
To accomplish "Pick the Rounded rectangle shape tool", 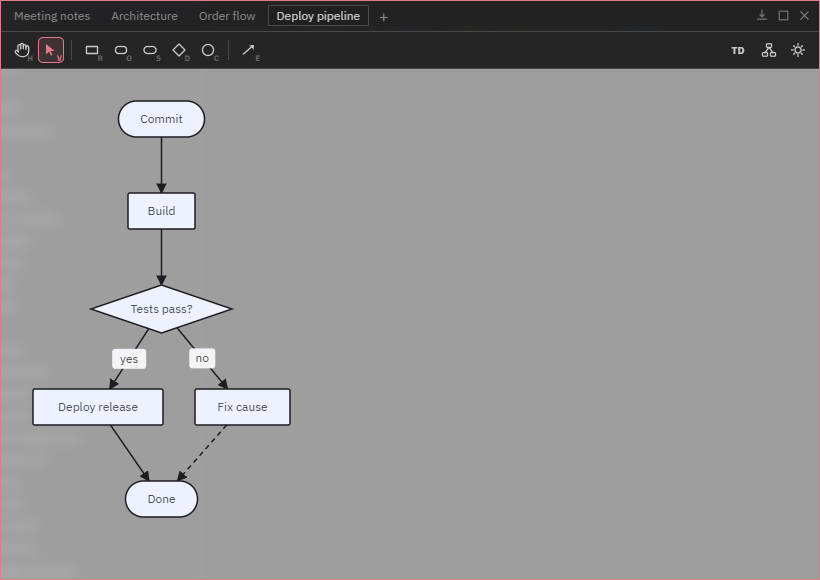I will coord(122,50).
